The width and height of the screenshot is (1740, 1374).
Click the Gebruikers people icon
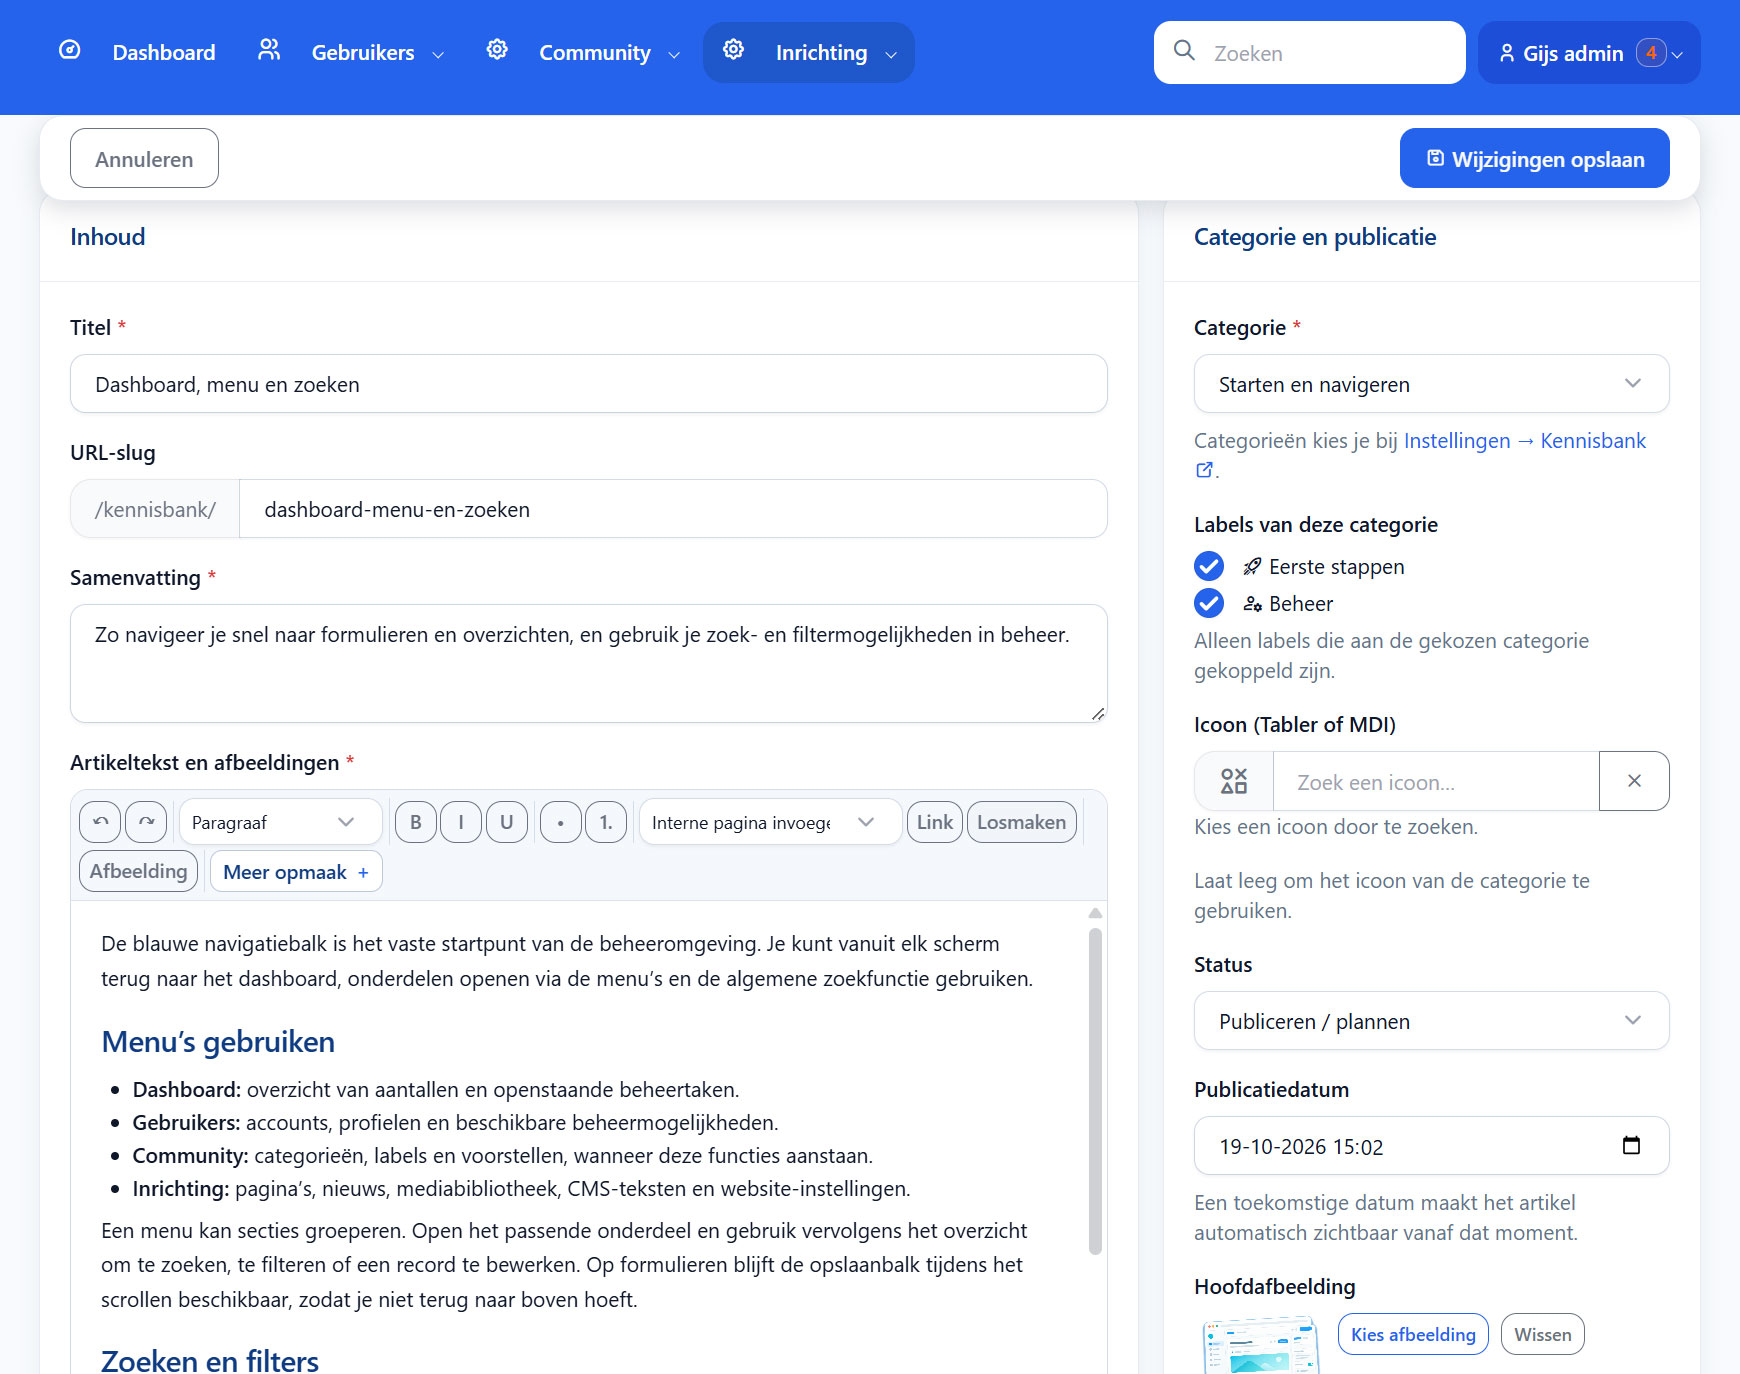(269, 50)
